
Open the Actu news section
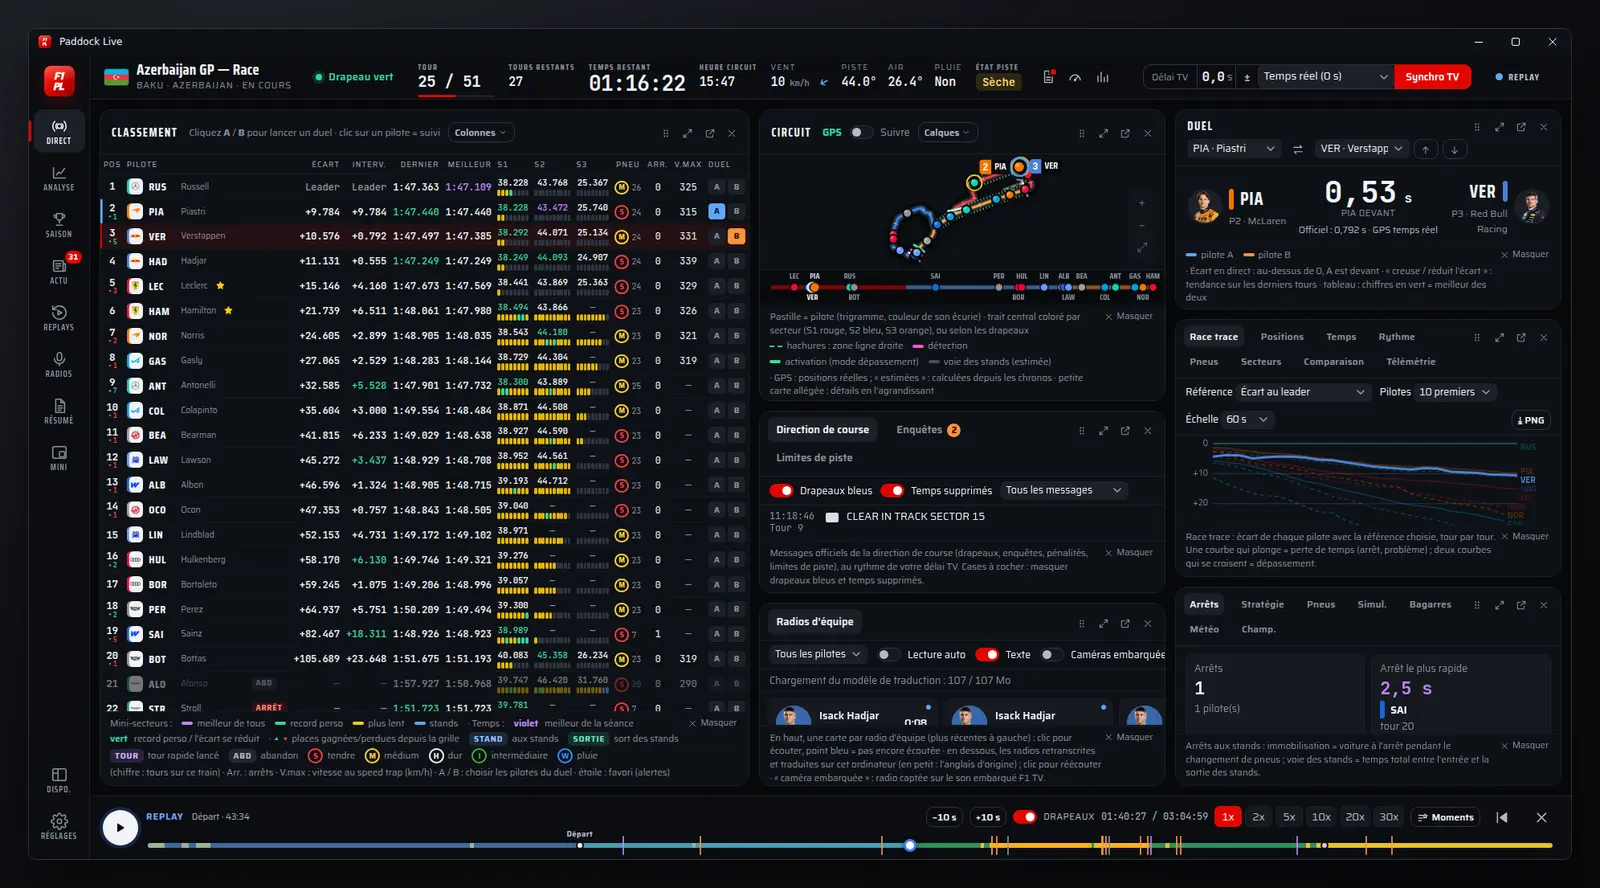pos(59,271)
